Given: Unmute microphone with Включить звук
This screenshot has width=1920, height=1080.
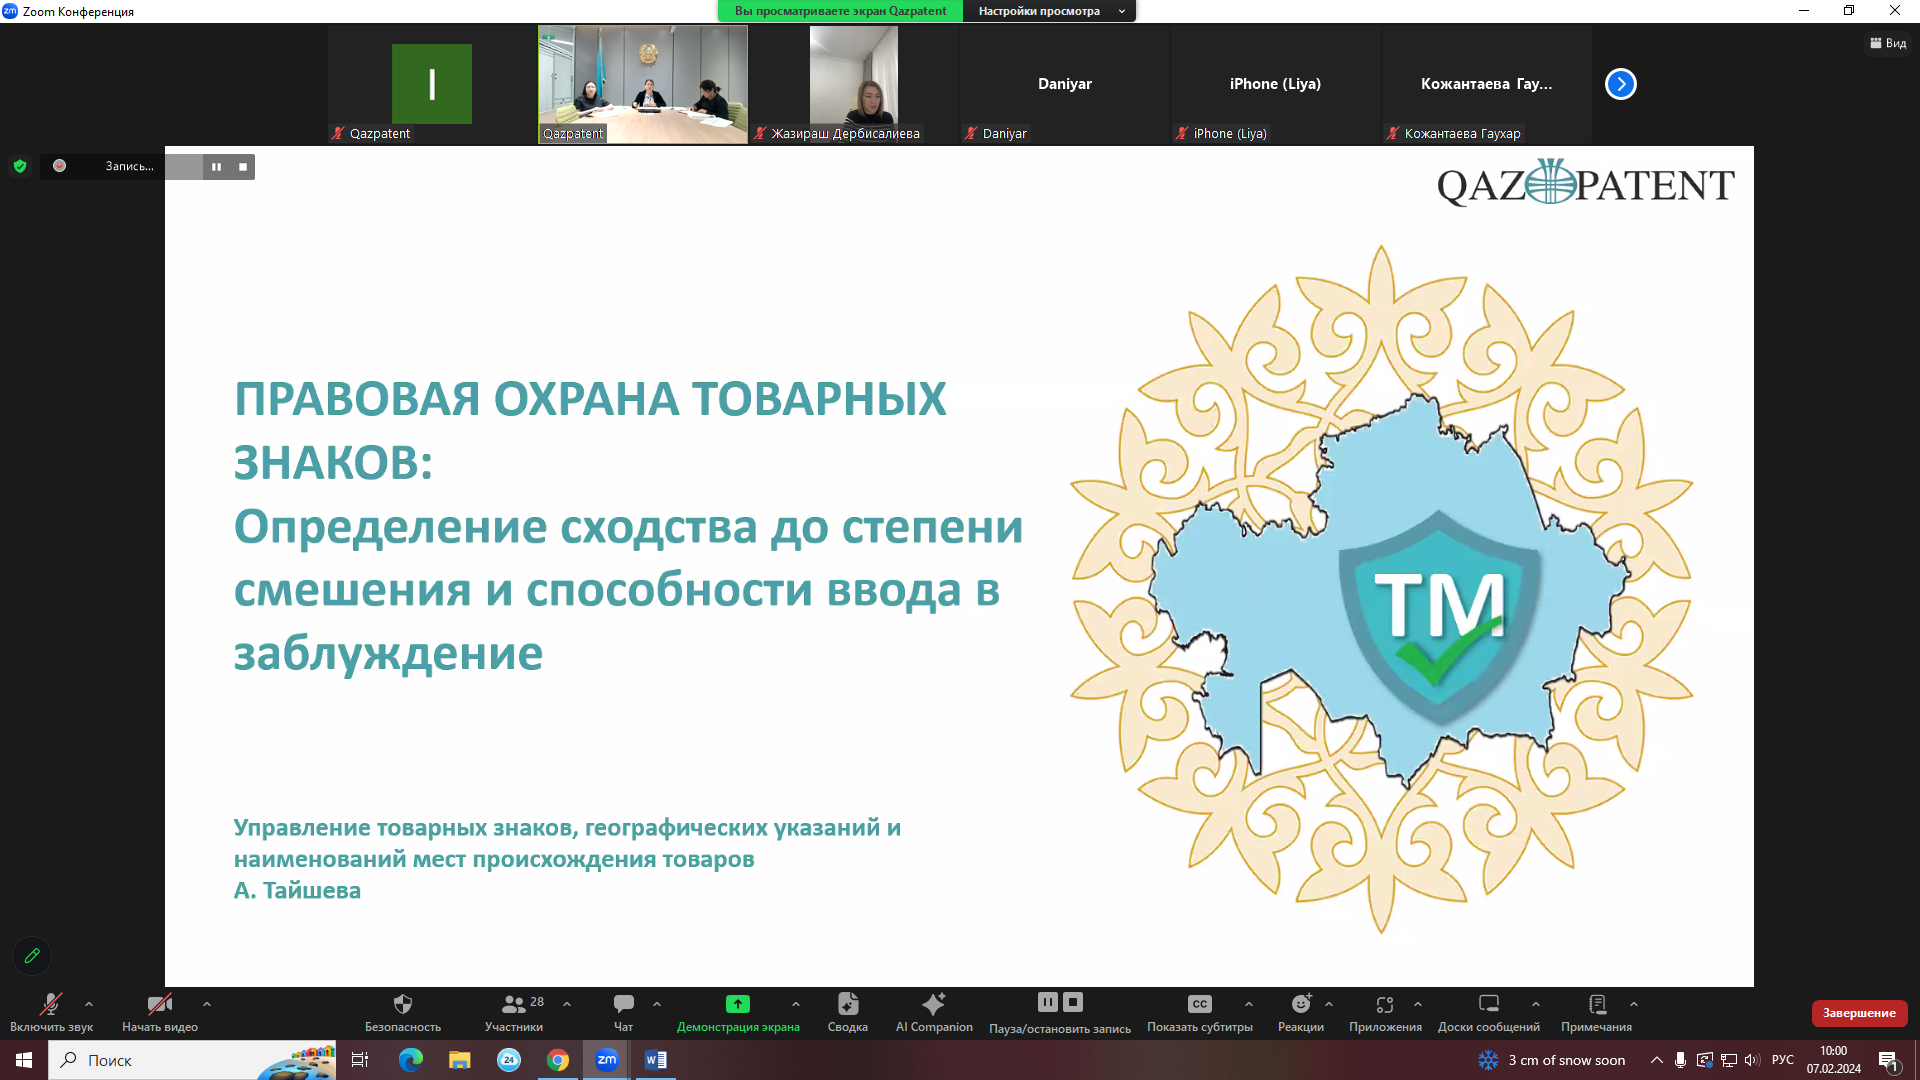Looking at the screenshot, I should 50,1004.
